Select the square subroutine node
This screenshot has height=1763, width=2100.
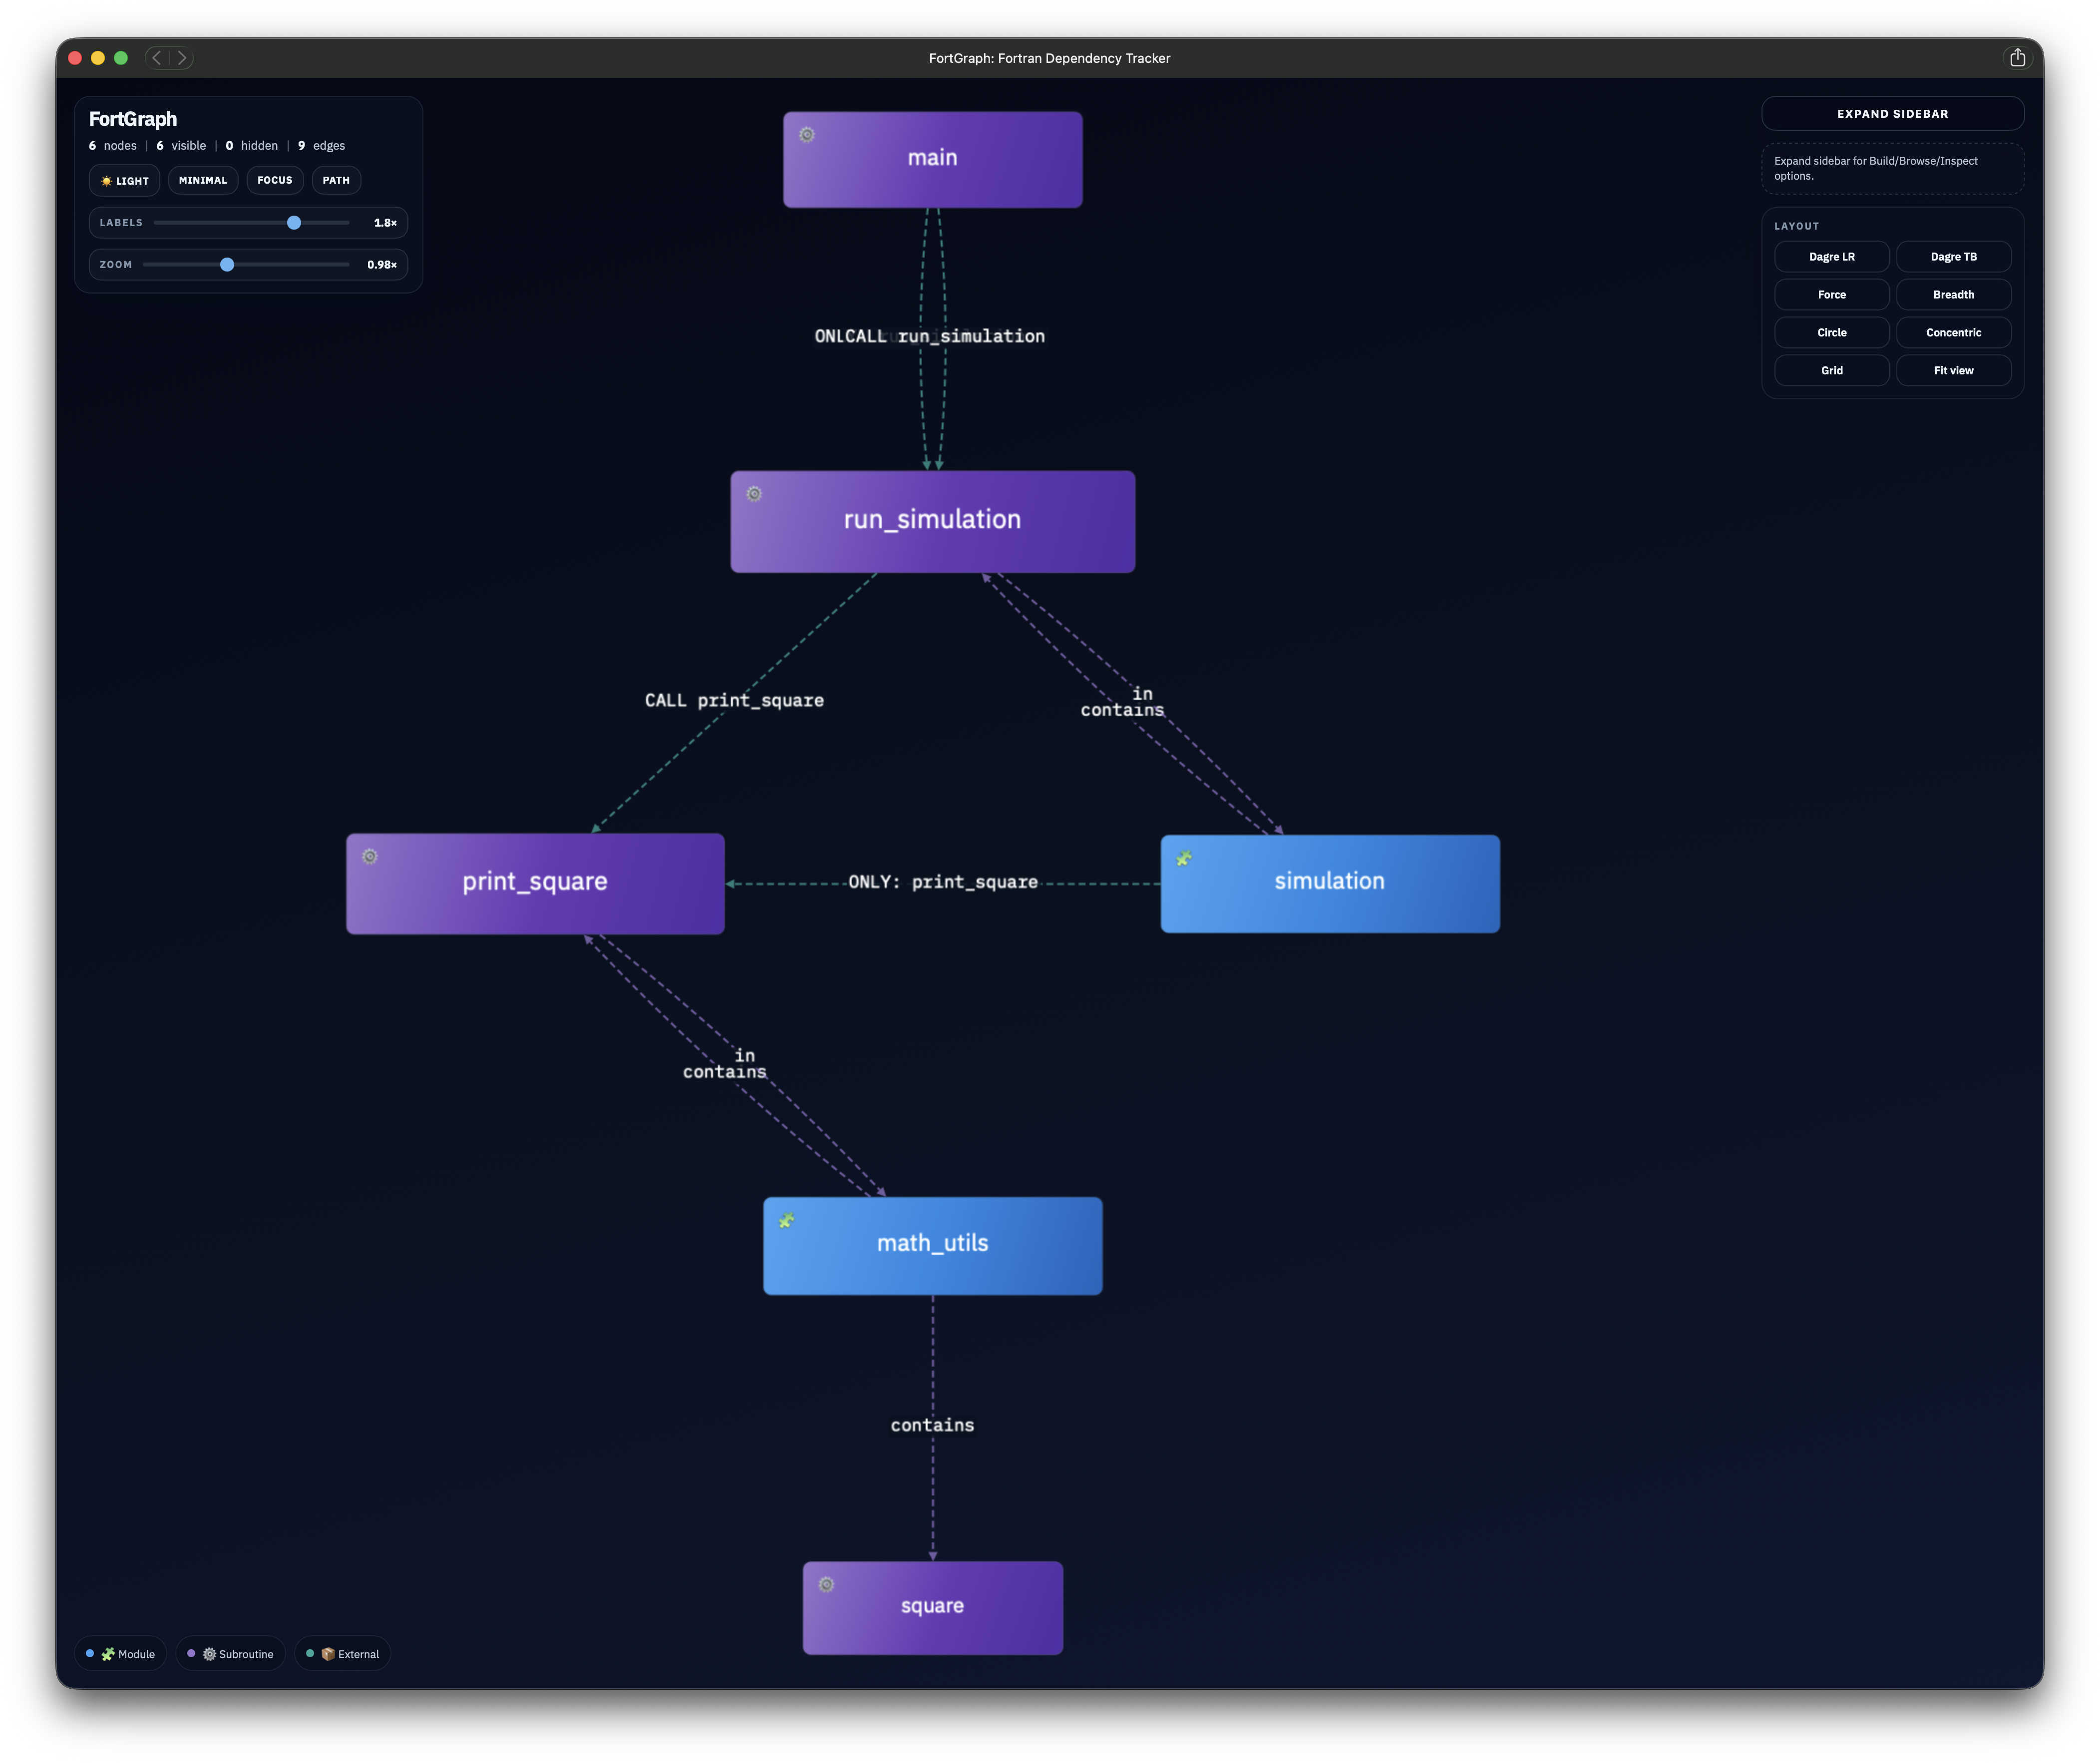tap(932, 1608)
